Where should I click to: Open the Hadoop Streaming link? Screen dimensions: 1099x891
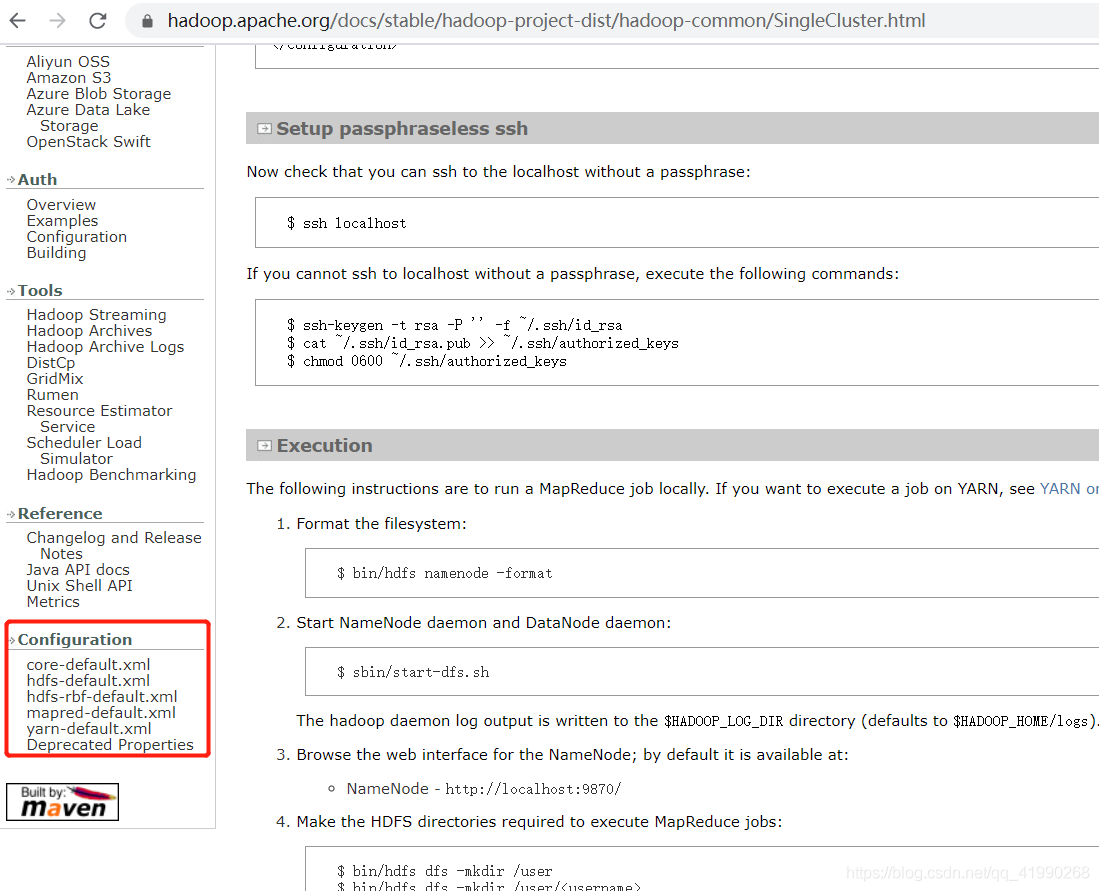click(x=97, y=315)
